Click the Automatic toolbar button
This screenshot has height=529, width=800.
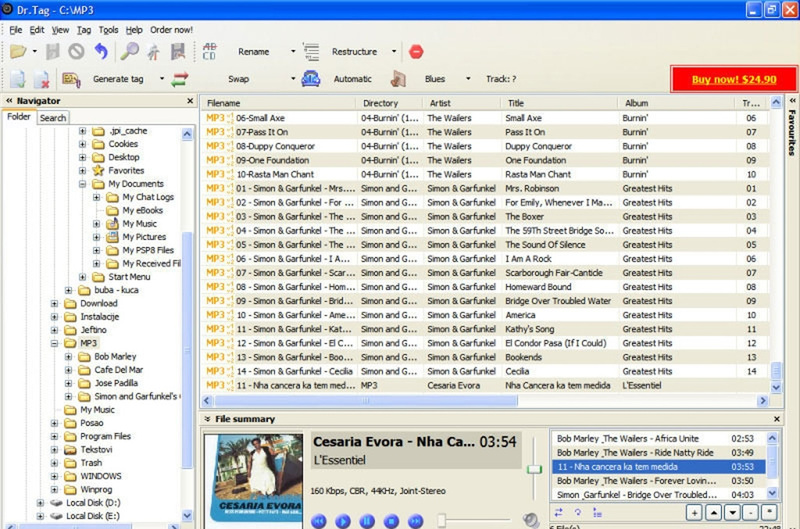[x=353, y=79]
